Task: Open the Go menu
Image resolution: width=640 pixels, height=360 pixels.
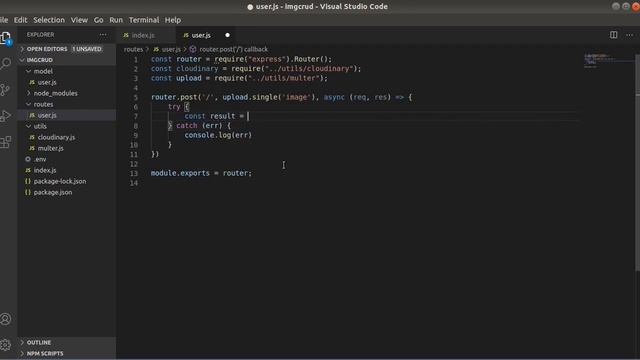Action: tap(98, 20)
